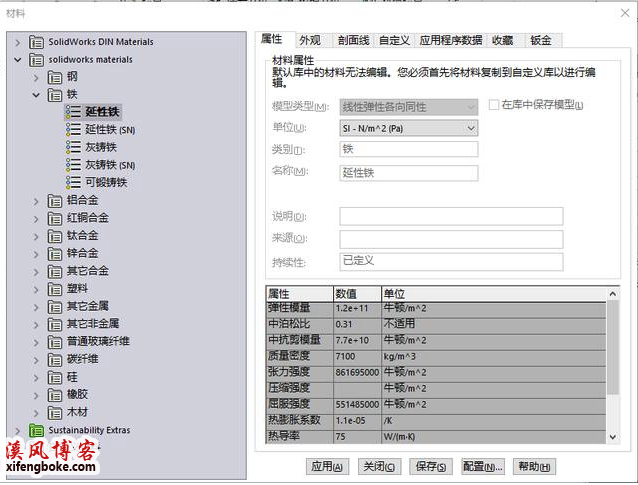Click the 可锻铸铁 material icon
This screenshot has width=638, height=485.
[x=73, y=182]
